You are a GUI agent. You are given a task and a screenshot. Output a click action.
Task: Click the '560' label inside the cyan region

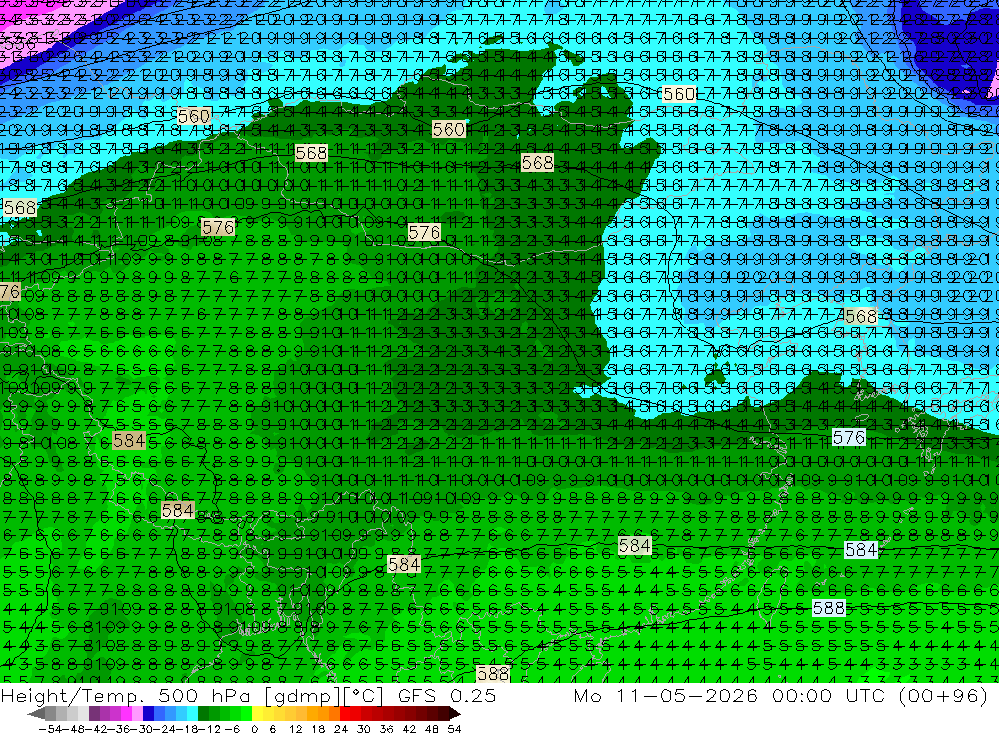(x=679, y=94)
